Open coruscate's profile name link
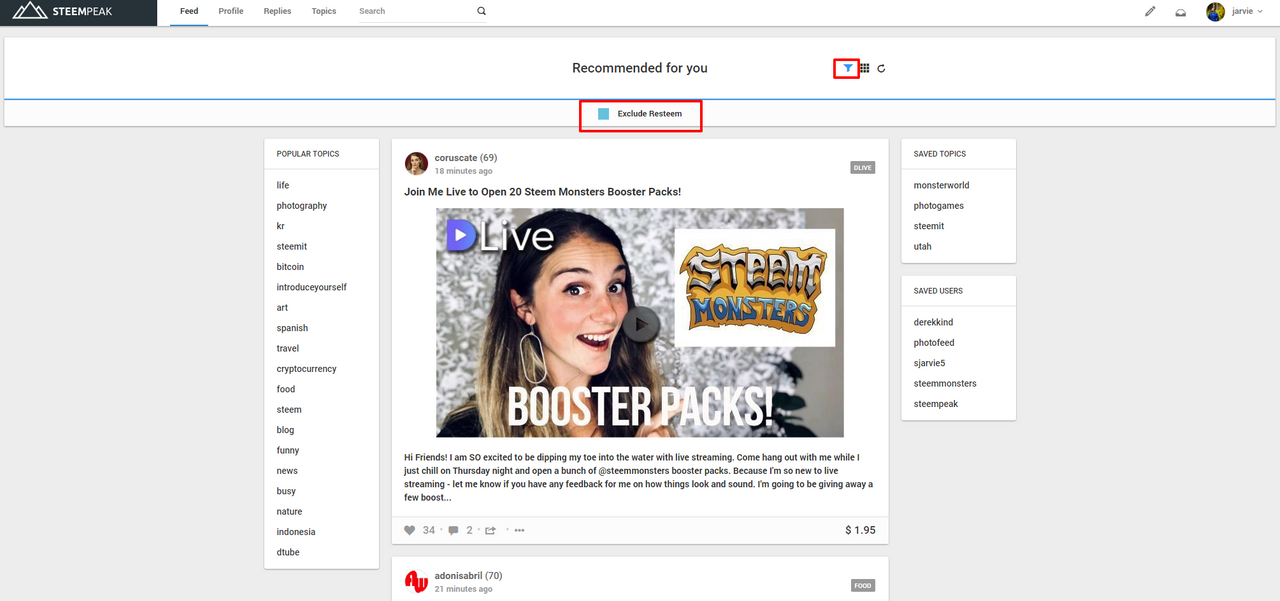Image resolution: width=1280 pixels, height=601 pixels. [455, 158]
